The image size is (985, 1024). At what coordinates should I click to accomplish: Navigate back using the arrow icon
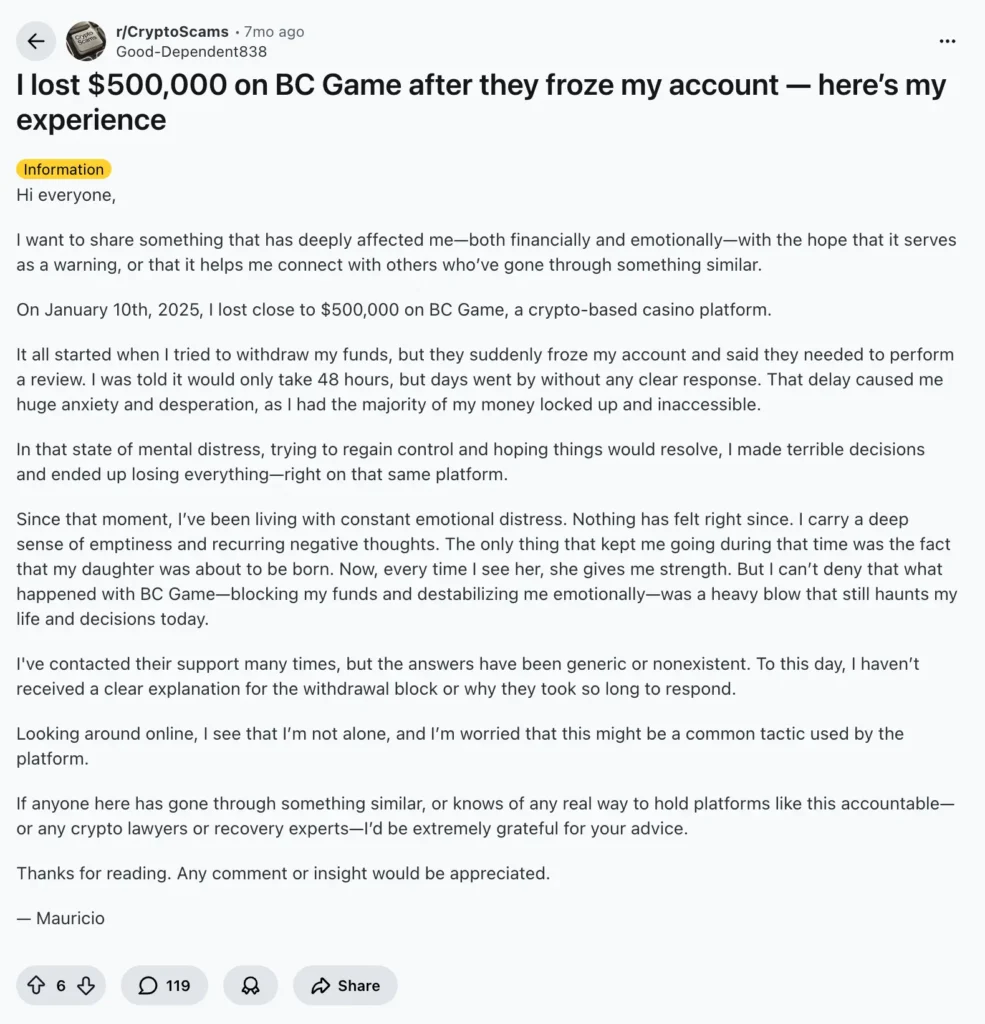click(x=36, y=41)
